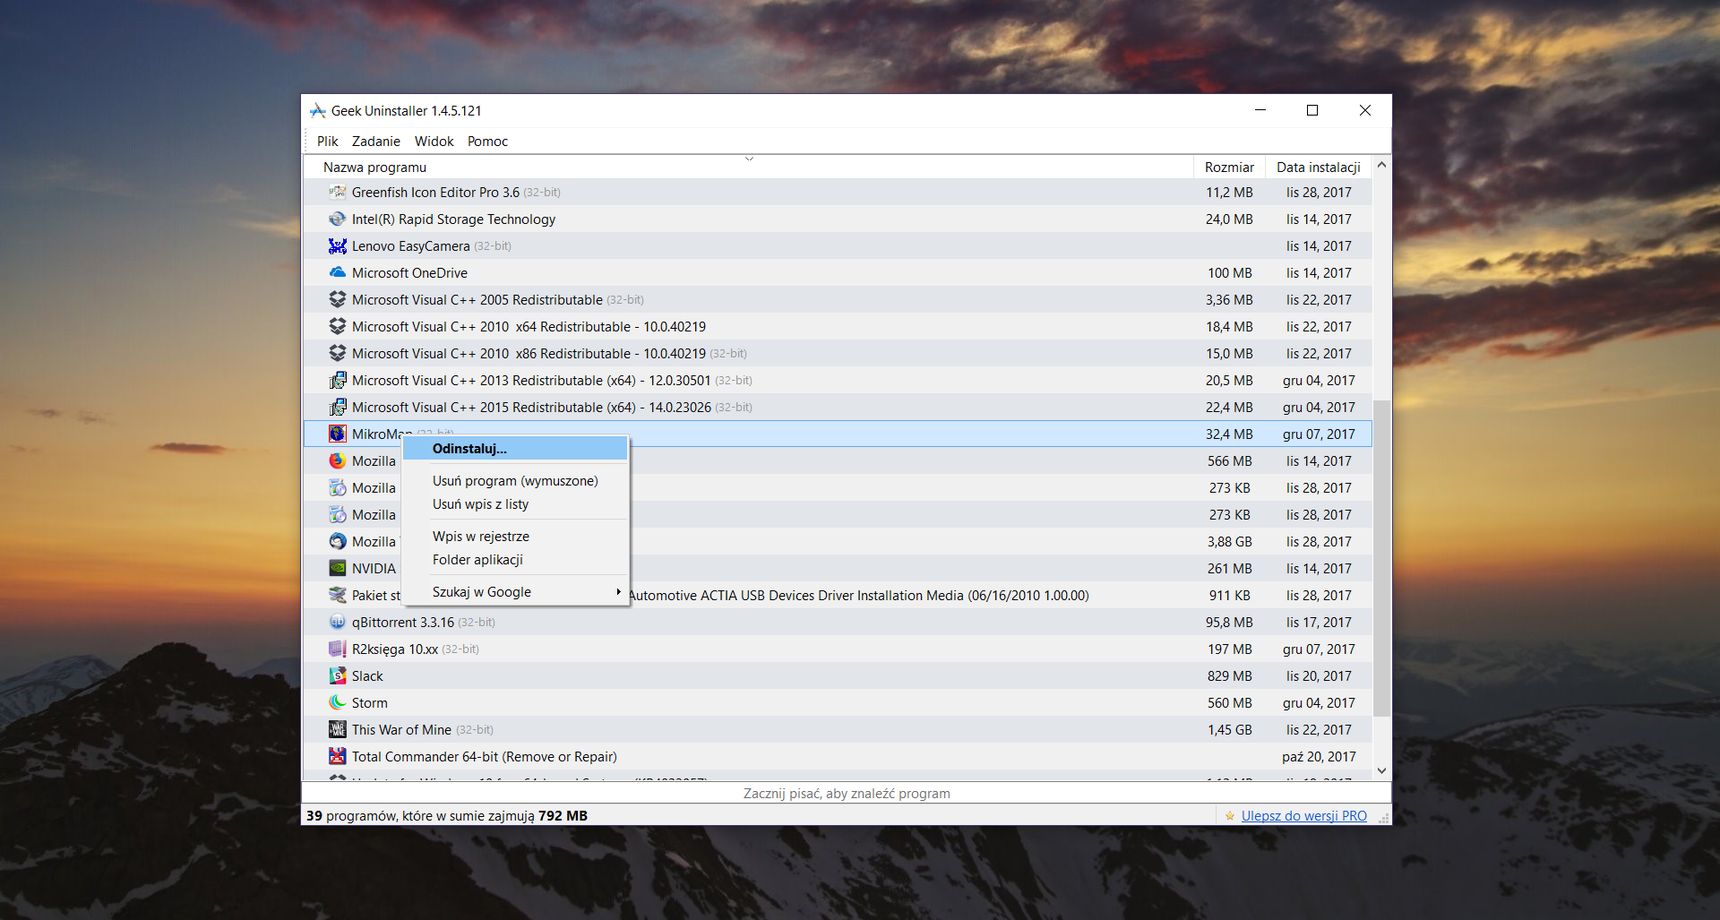The width and height of the screenshot is (1720, 920).
Task: Click the qBittorrent icon
Action: click(337, 622)
